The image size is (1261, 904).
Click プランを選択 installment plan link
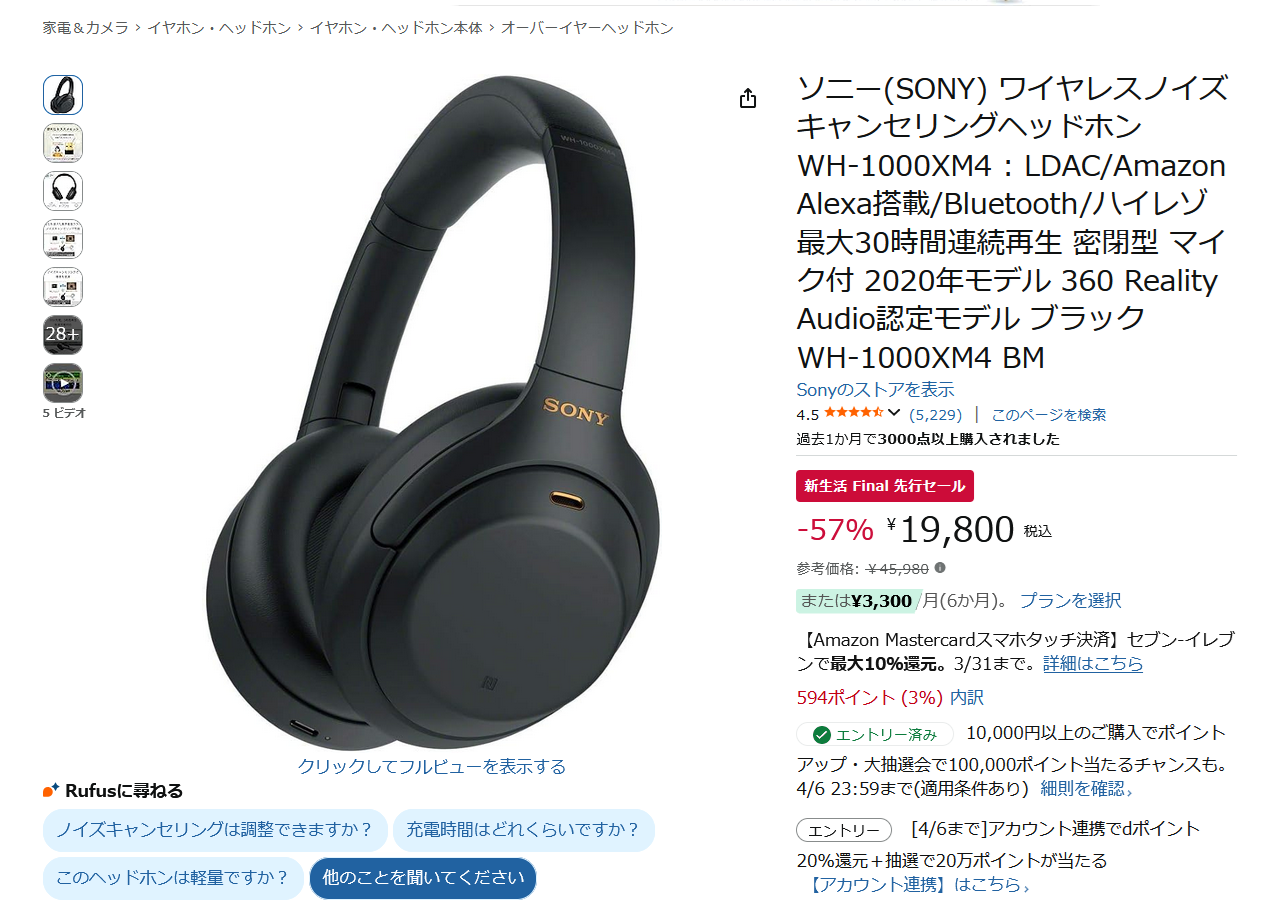pos(1070,600)
